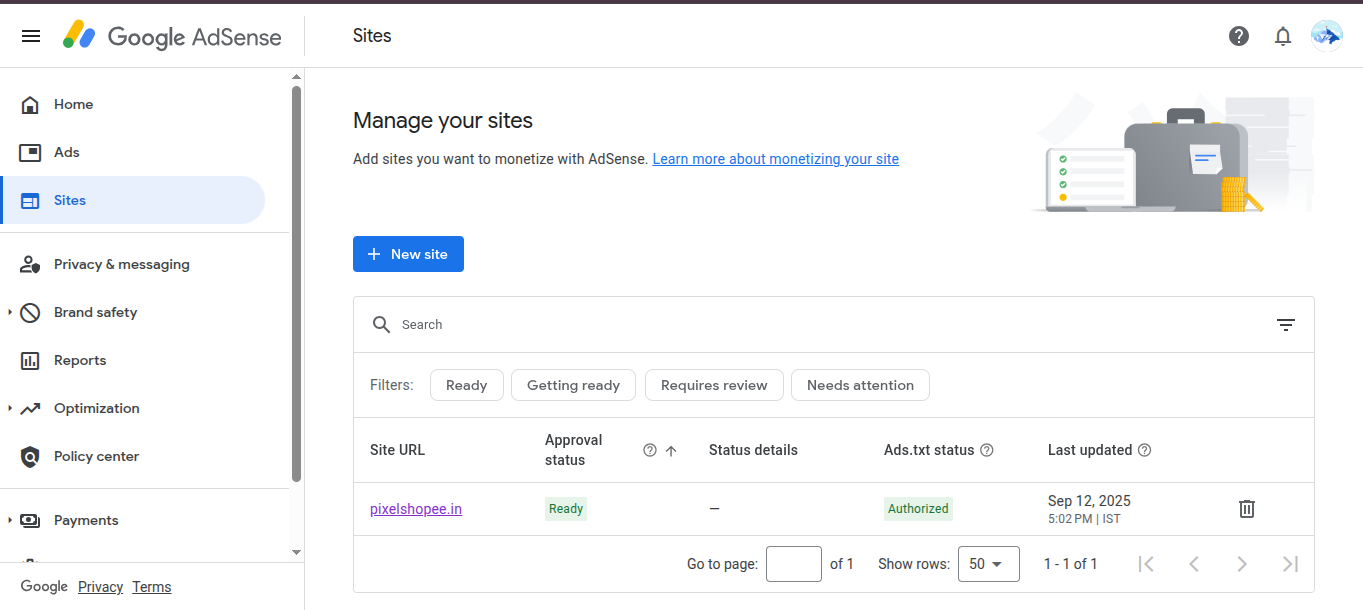Open the table filter icon
The height and width of the screenshot is (610, 1363).
1286,325
